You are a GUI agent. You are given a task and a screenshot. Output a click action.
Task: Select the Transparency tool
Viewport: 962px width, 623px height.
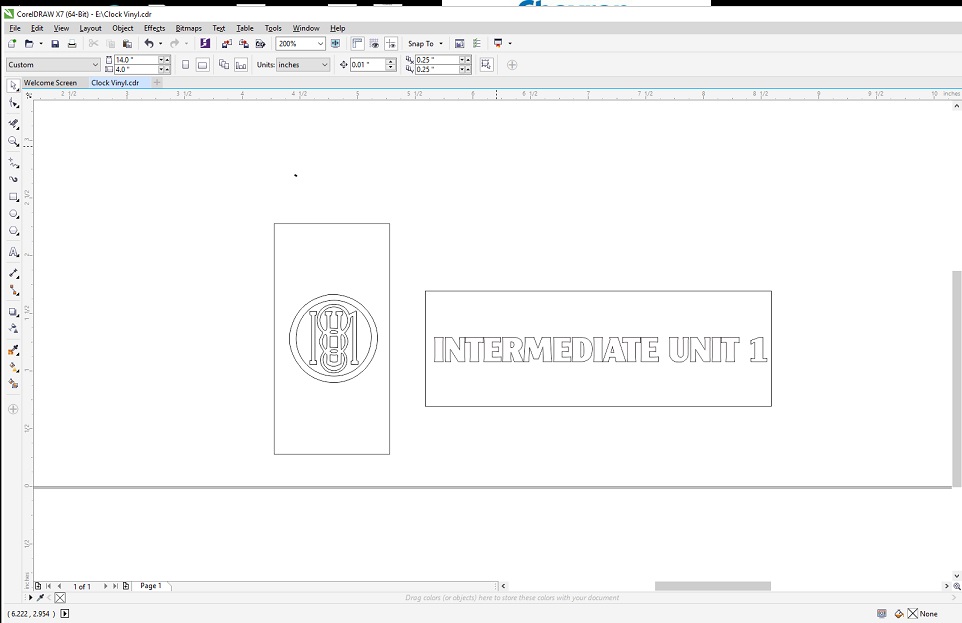click(13, 328)
